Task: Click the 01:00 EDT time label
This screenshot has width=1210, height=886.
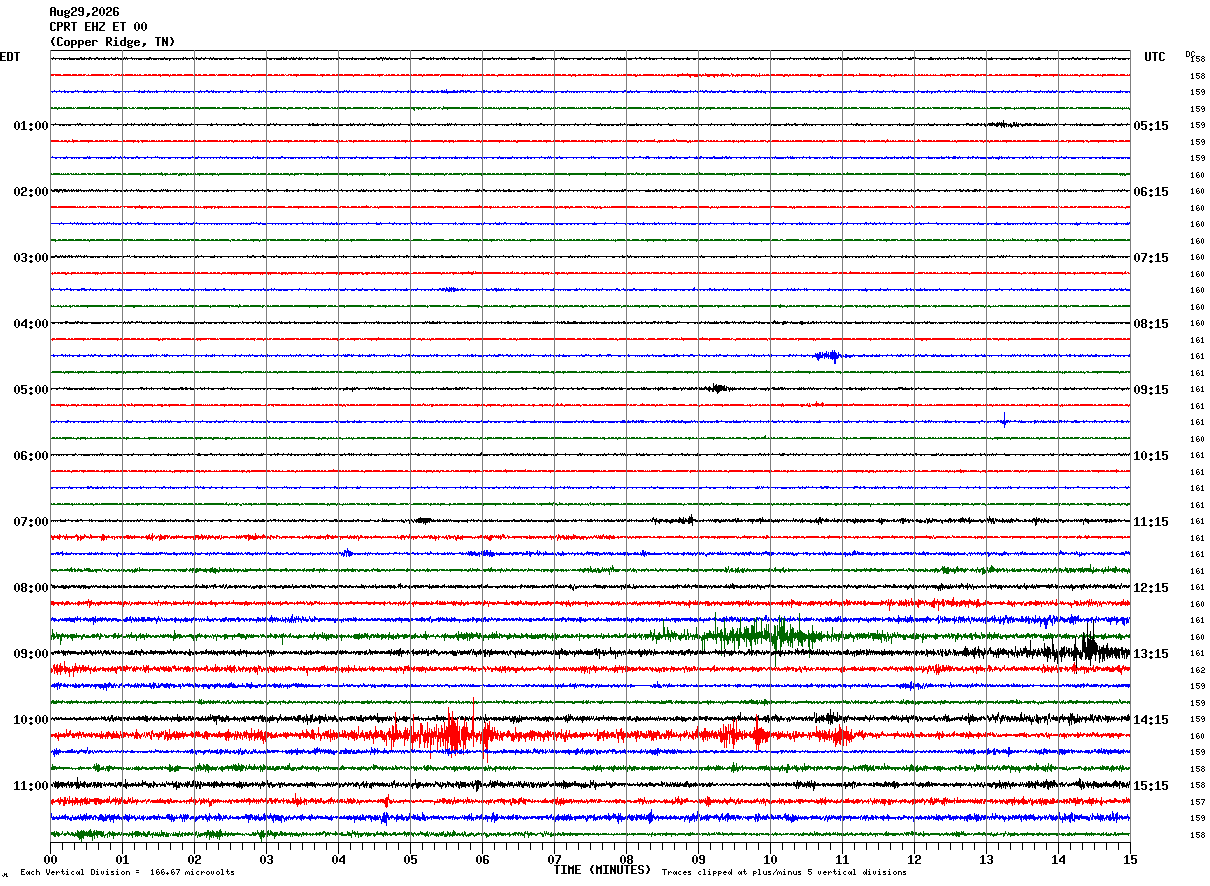Action: 30,126
